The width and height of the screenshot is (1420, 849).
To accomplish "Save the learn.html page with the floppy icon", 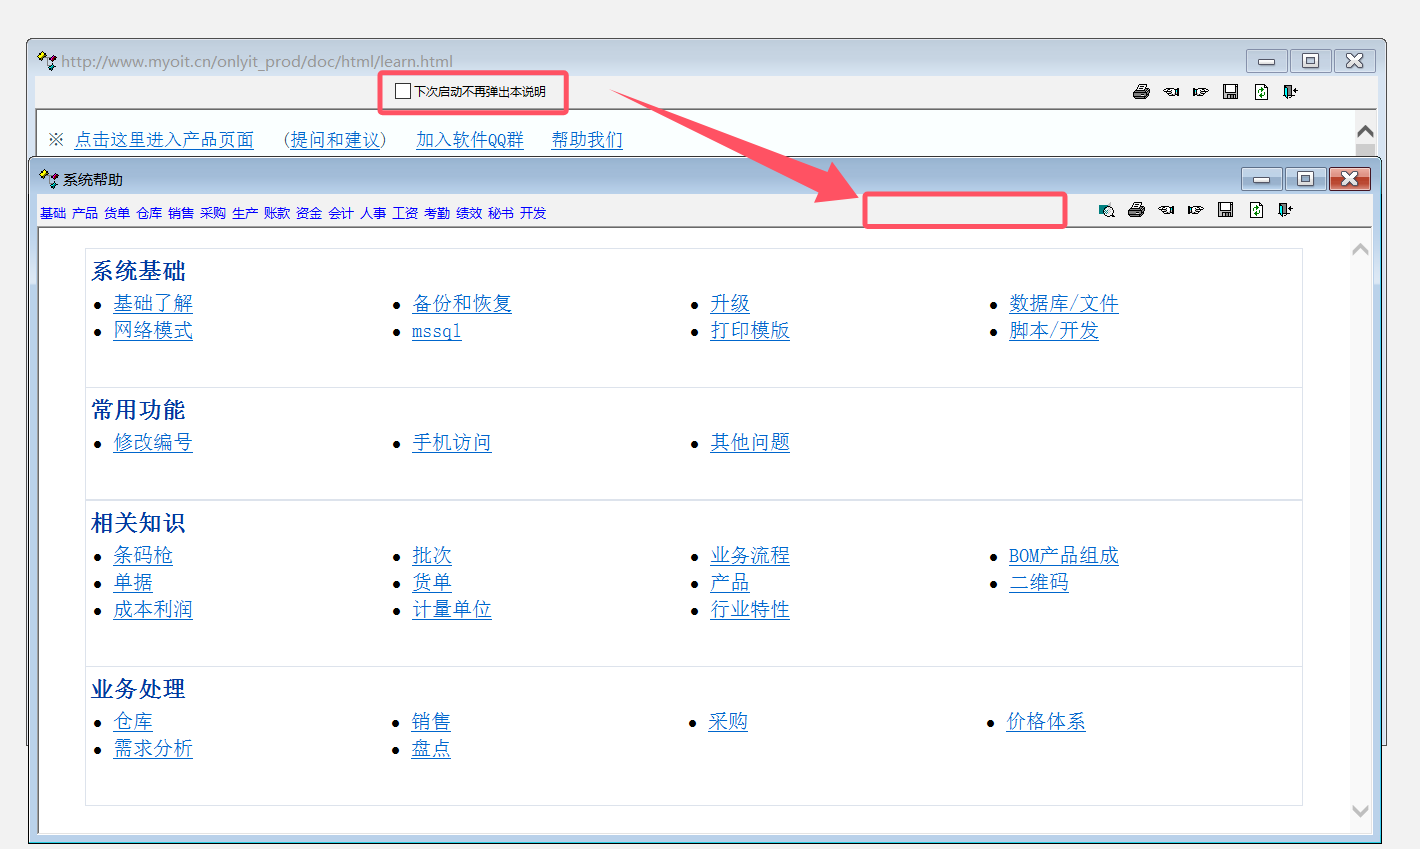I will tap(1231, 92).
